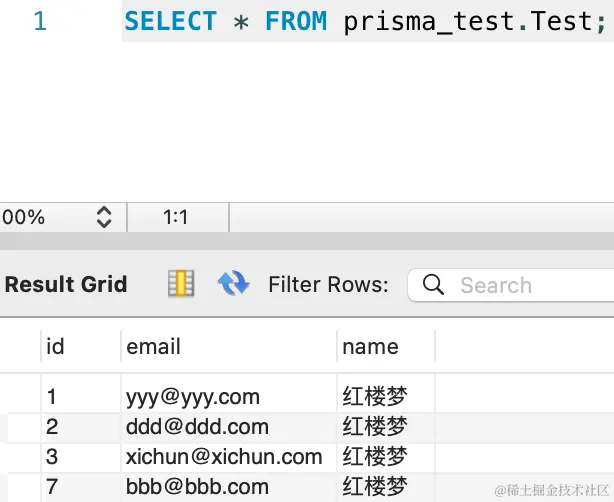Click the magnifier icon in Filter Rows
The height and width of the screenshot is (502, 614).
tap(433, 285)
